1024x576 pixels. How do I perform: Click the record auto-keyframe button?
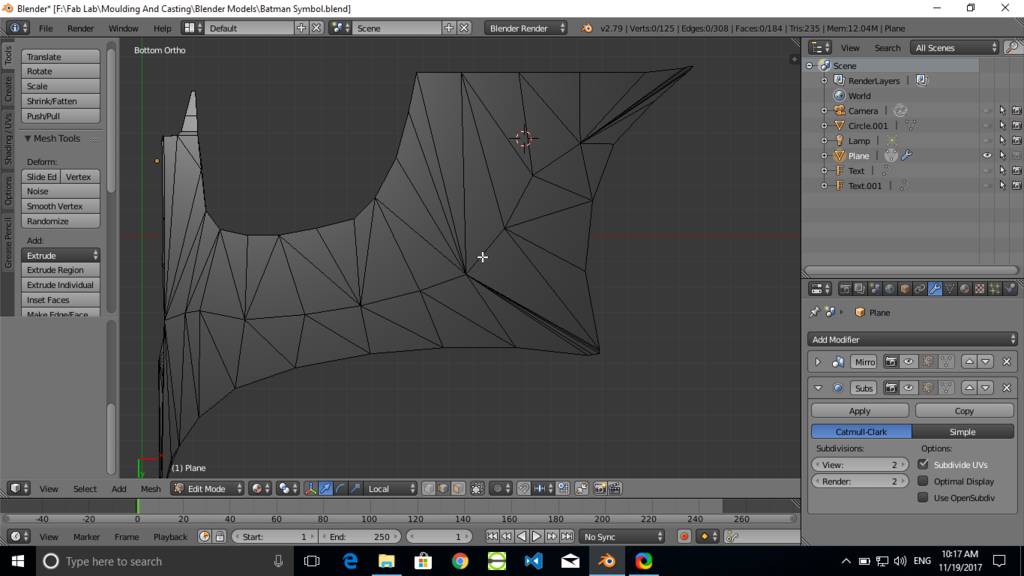[x=684, y=537]
